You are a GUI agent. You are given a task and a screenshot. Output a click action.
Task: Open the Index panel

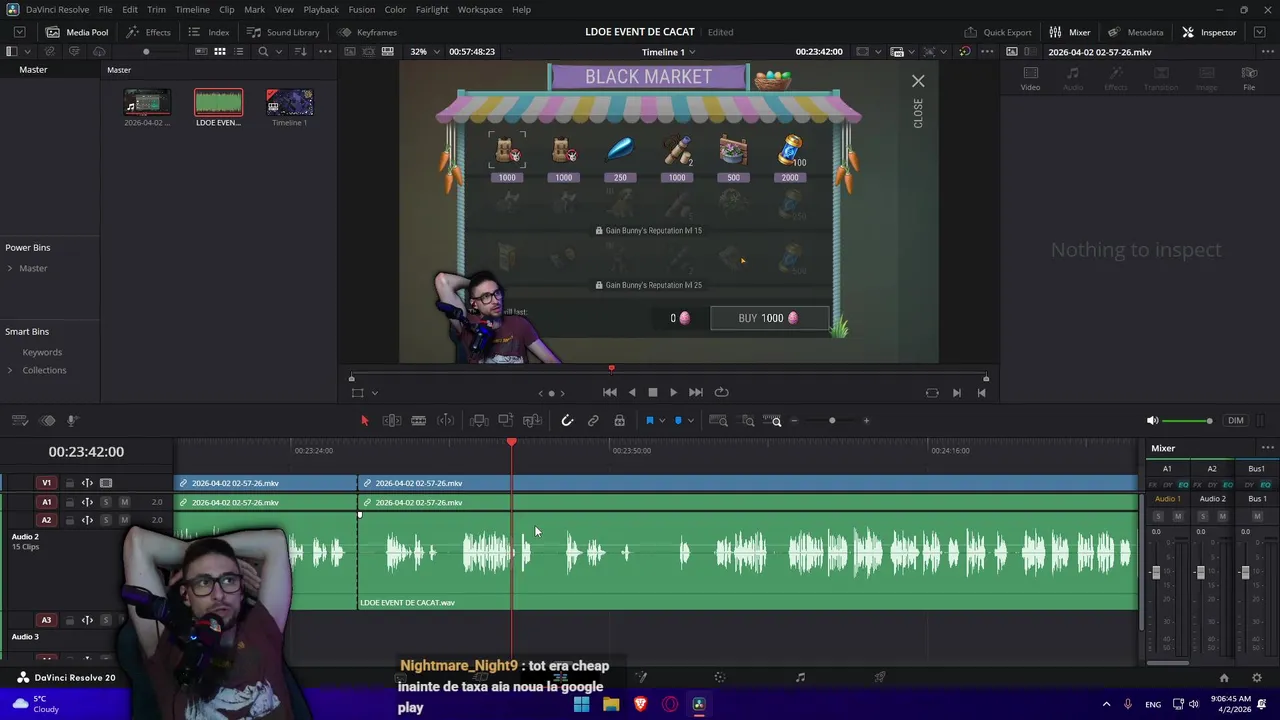[x=209, y=32]
